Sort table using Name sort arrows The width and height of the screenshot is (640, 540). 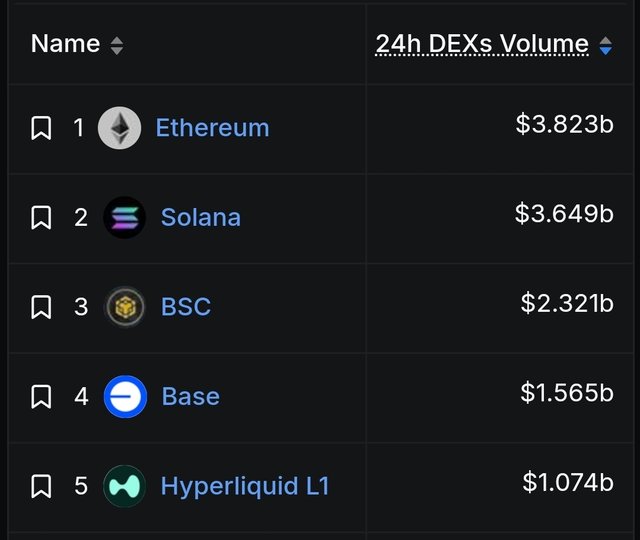[x=117, y=45]
